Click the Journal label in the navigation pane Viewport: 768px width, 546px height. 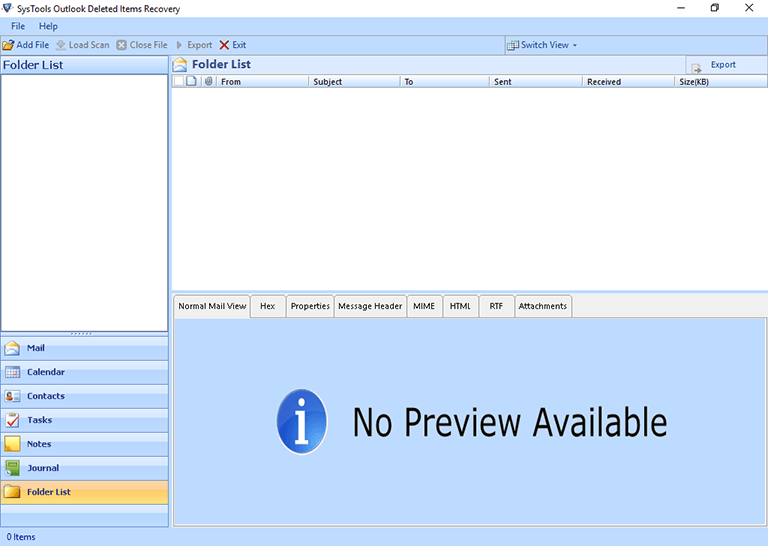43,468
